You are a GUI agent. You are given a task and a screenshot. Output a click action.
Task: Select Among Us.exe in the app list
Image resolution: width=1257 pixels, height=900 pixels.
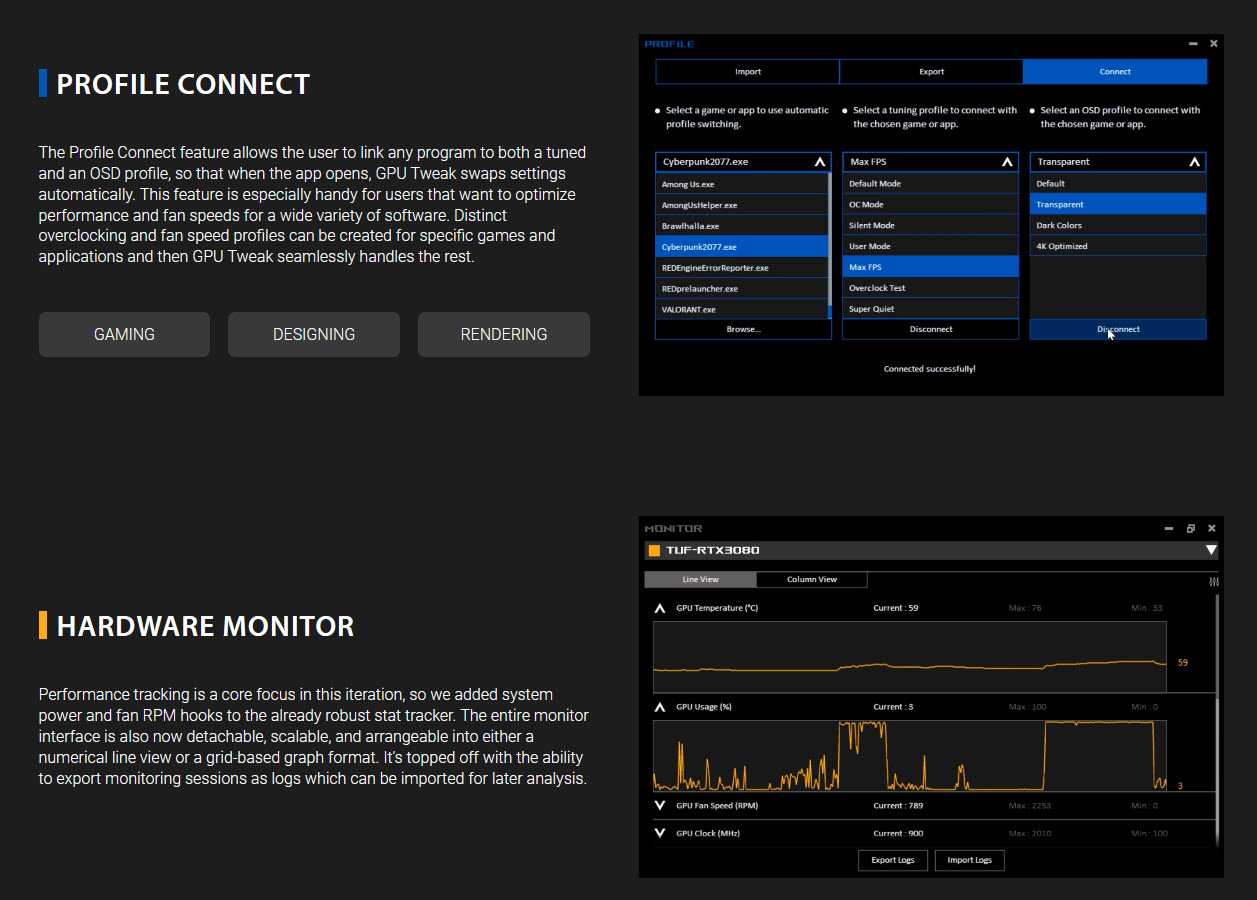(742, 184)
